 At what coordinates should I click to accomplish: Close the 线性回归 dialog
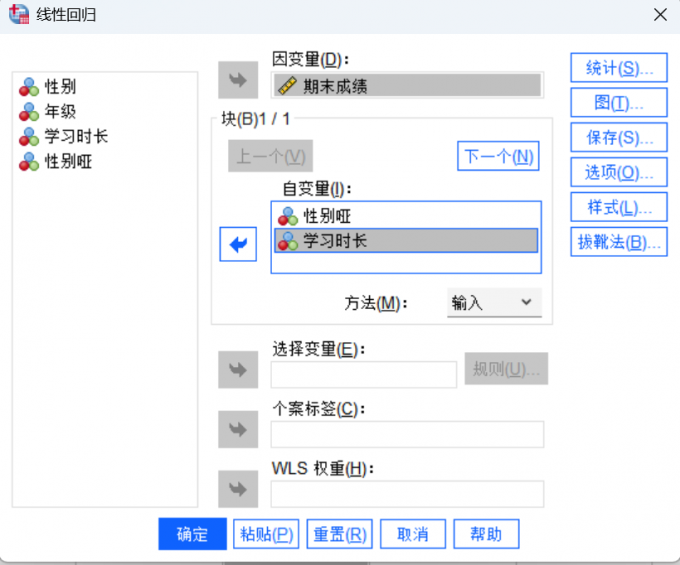point(660,15)
